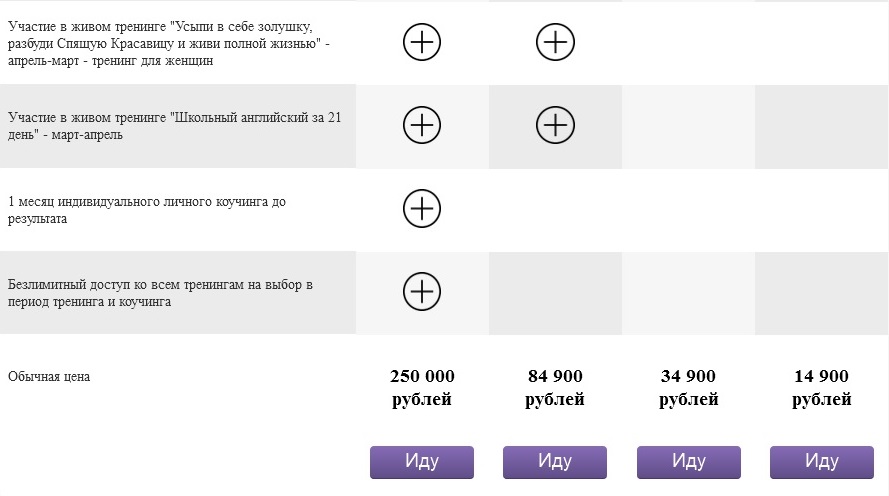This screenshot has width=889, height=496.
Task: Click plus icon for women's training, 84 900 column
Action: click(x=555, y=42)
